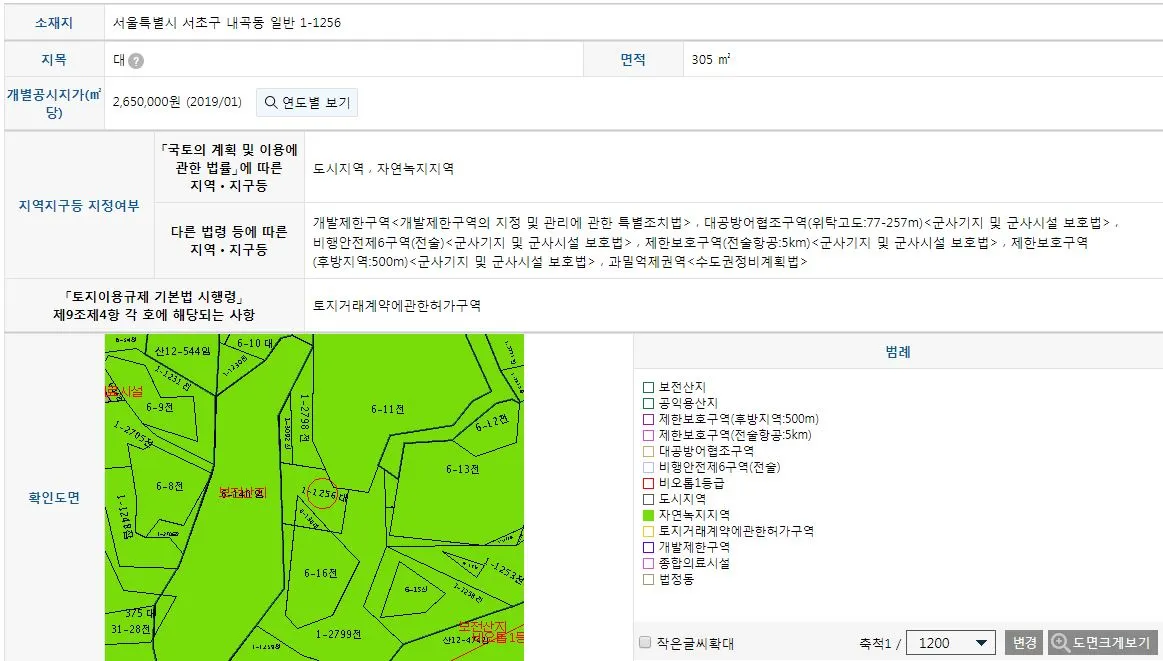This screenshot has height=661, width=1163.
Task: Click the question mark help icon beside 대
Action: [134, 60]
